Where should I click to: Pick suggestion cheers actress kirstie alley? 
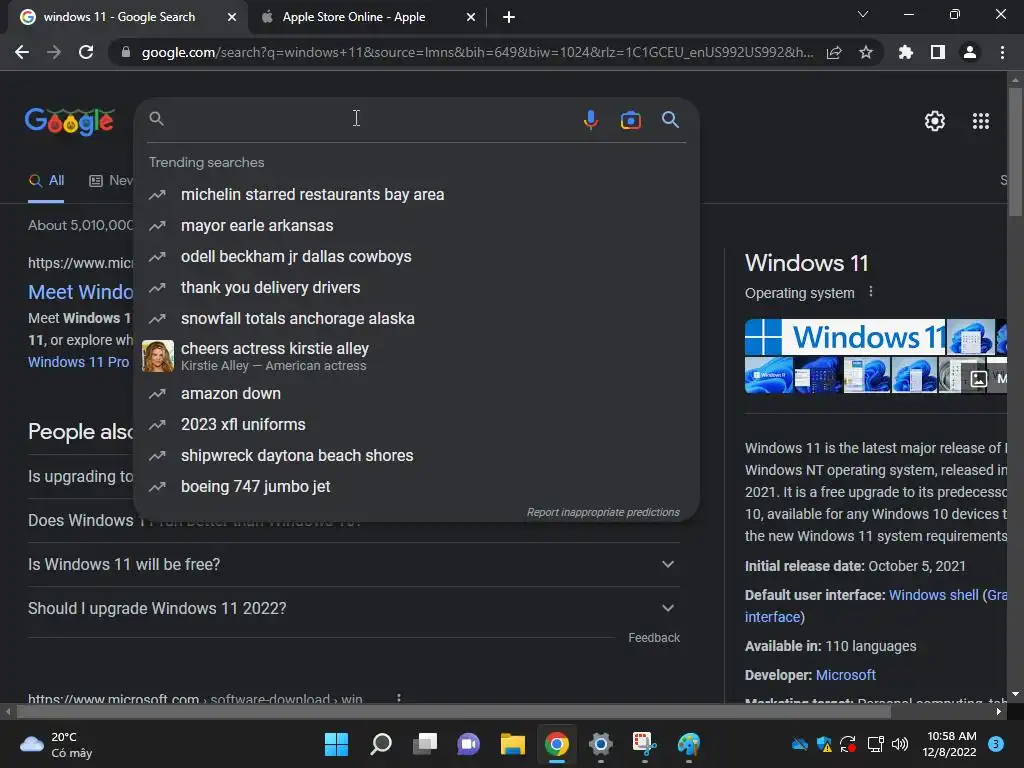416,356
